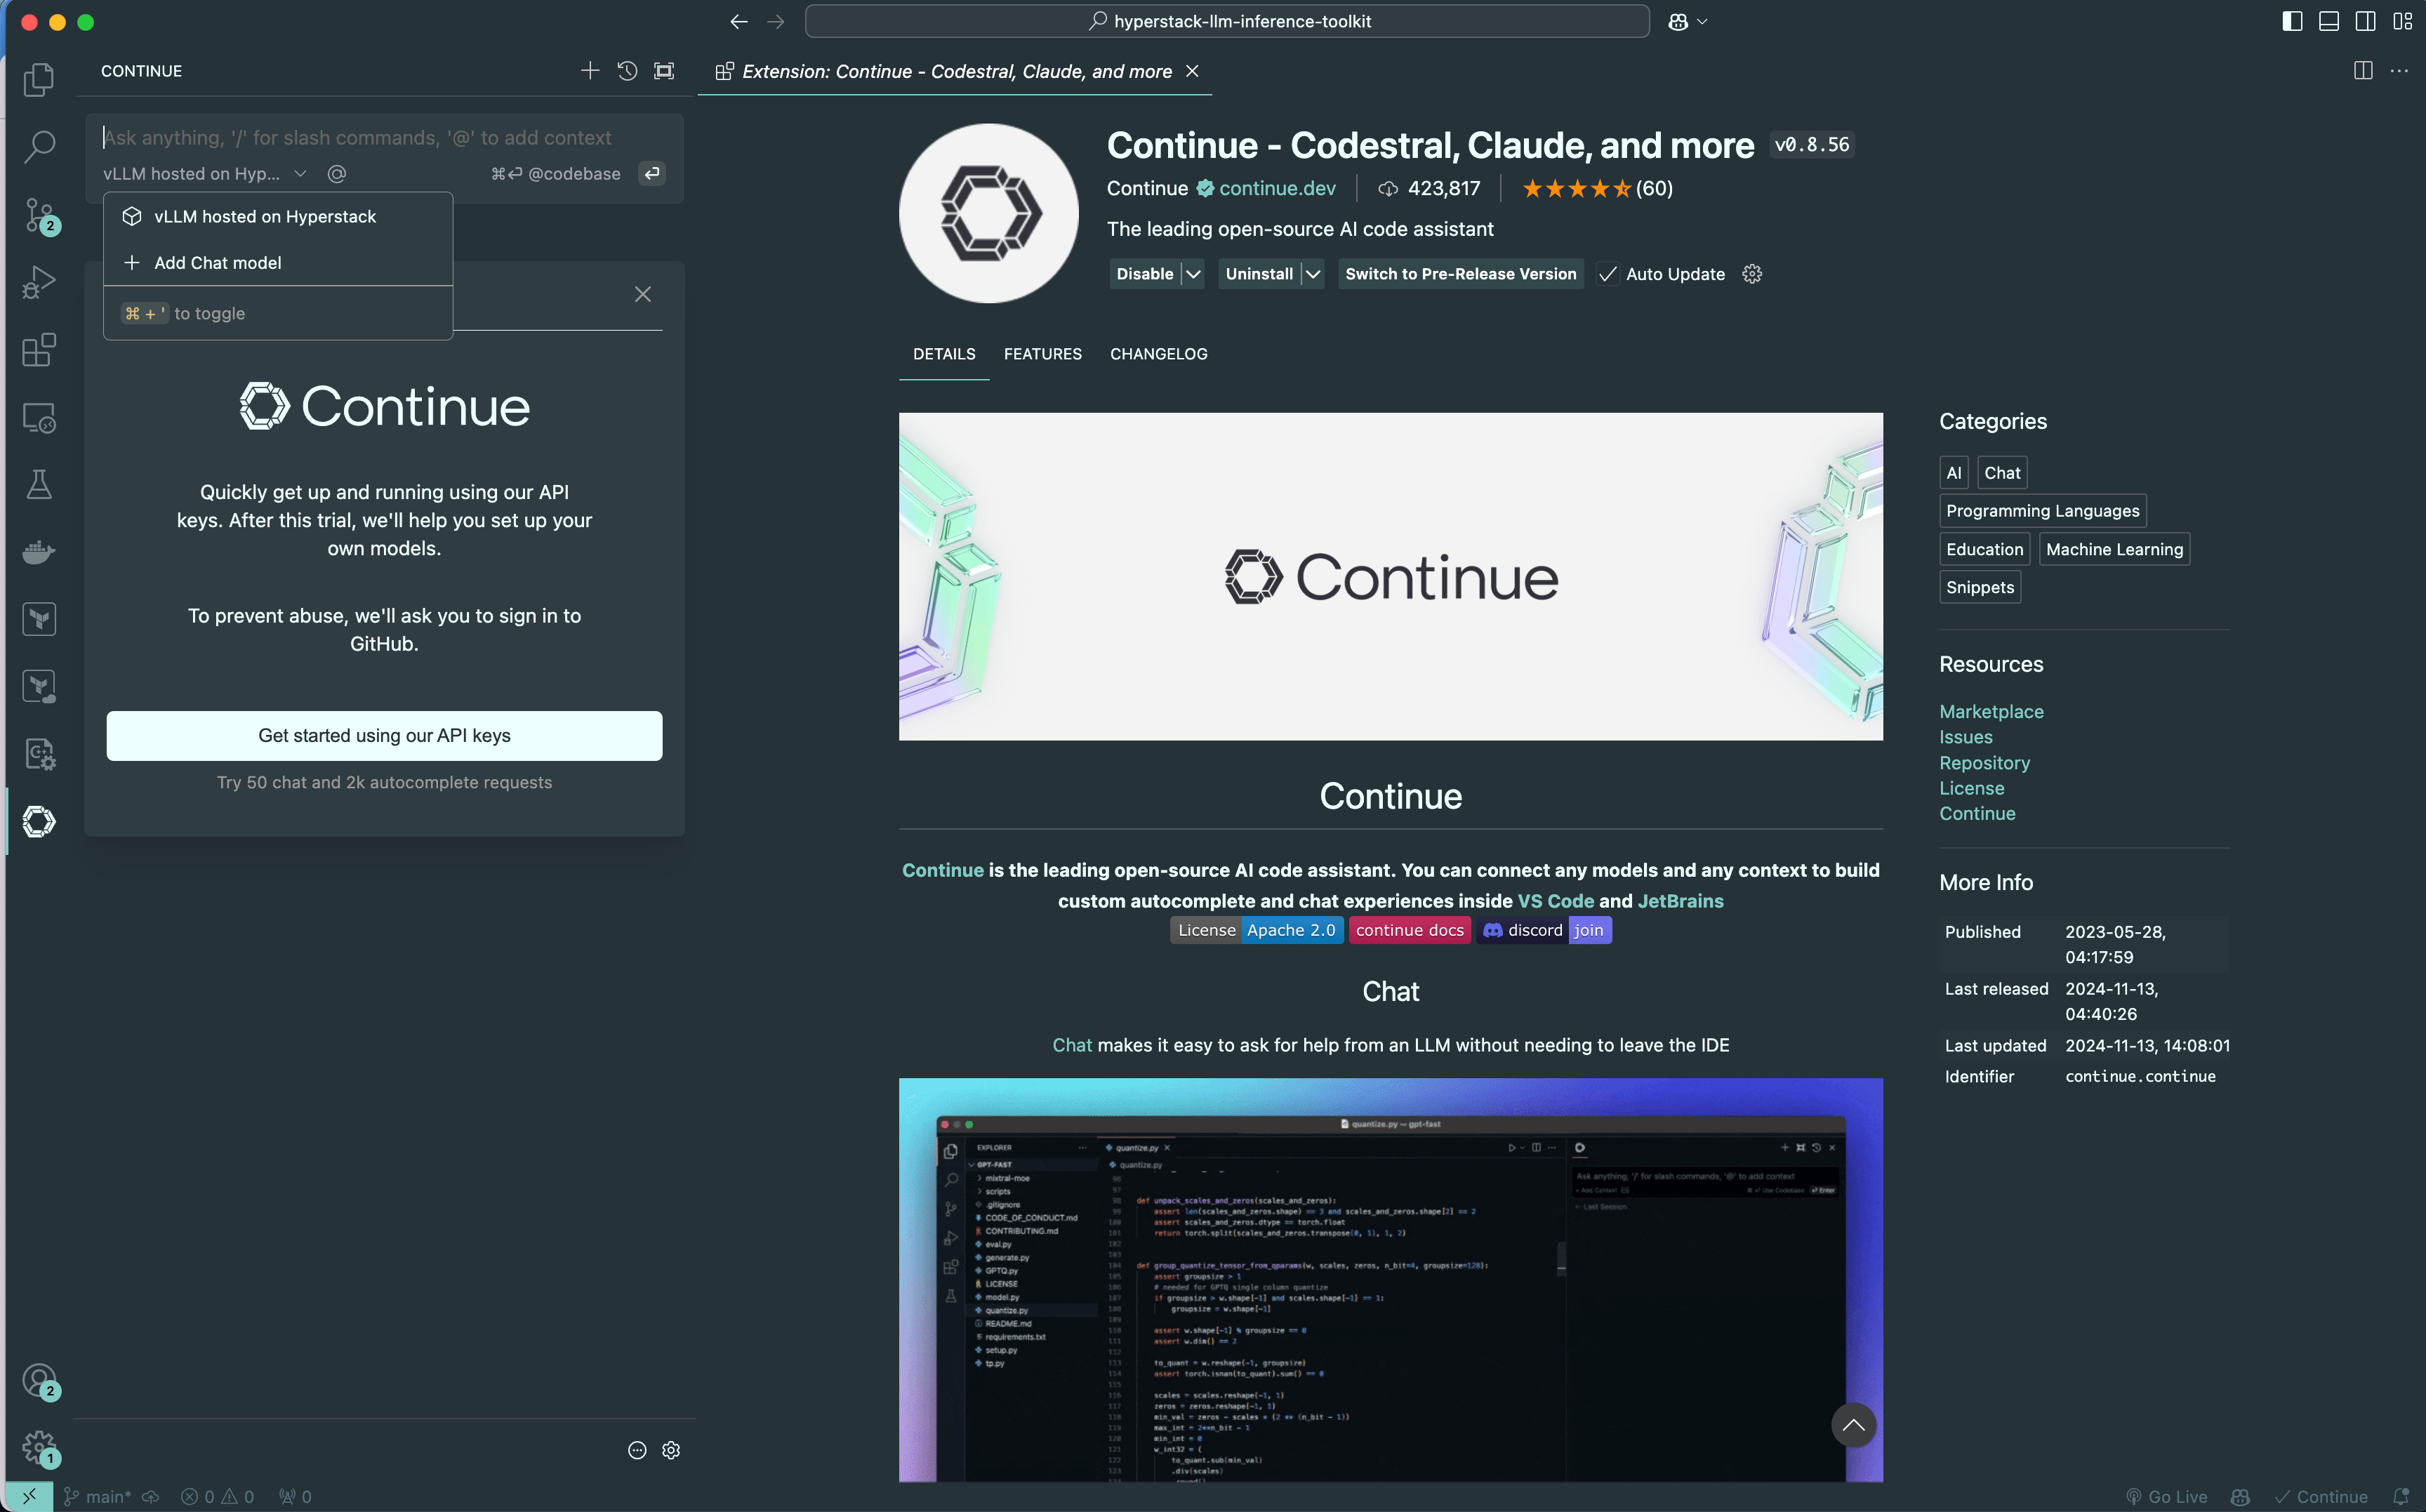Toggle the bottom panel visibility

tap(2329, 21)
